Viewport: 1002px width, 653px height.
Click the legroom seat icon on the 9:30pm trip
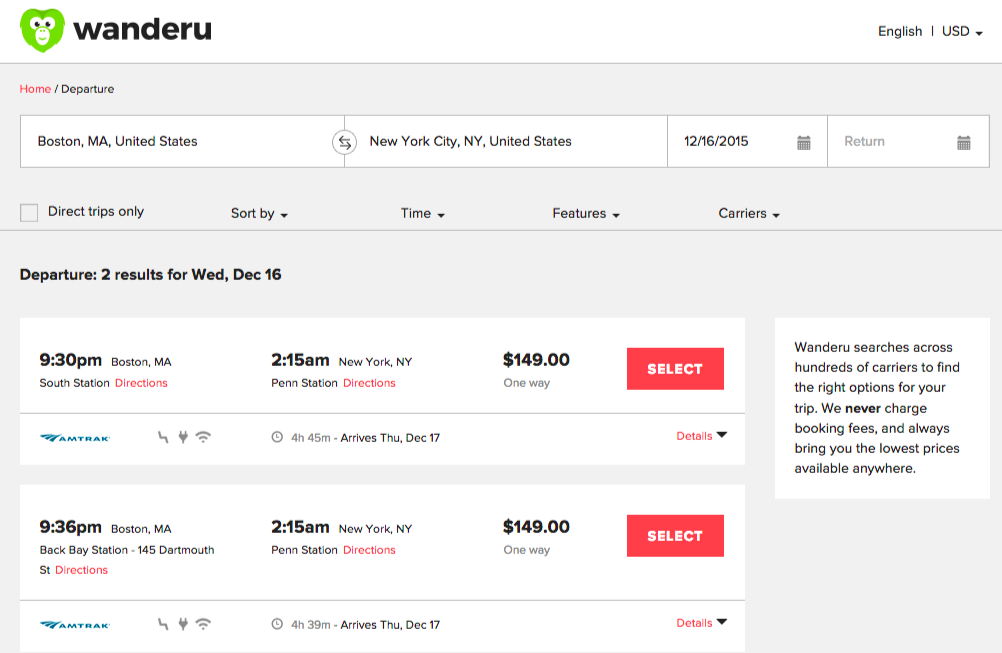(163, 437)
